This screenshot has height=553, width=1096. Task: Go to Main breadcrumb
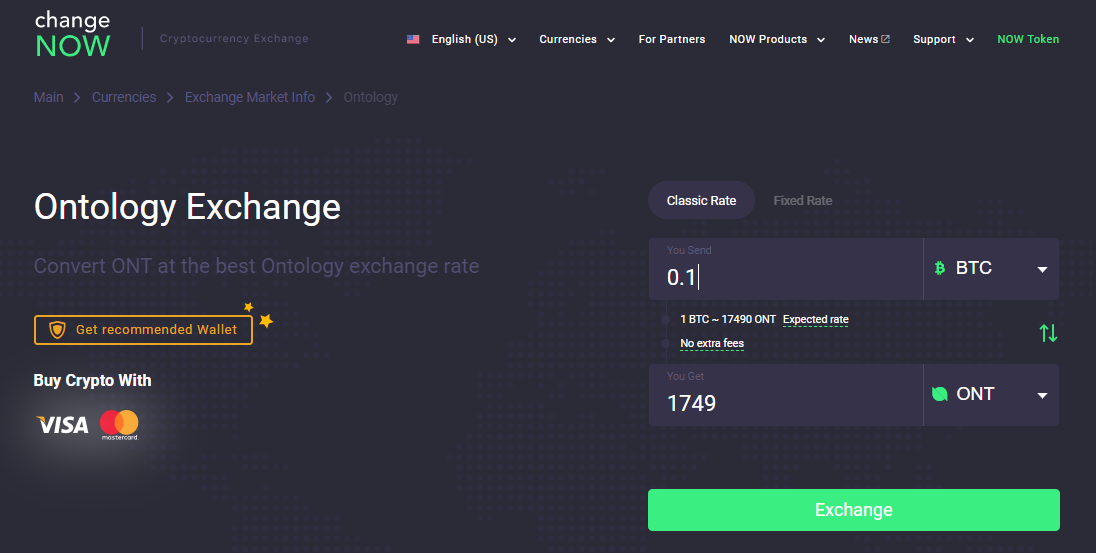(x=48, y=97)
